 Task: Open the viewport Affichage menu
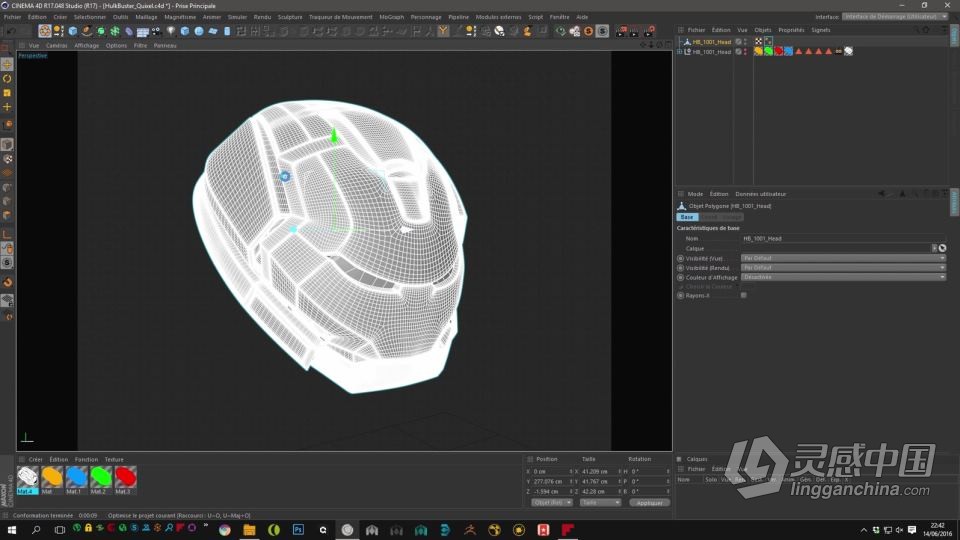(86, 45)
